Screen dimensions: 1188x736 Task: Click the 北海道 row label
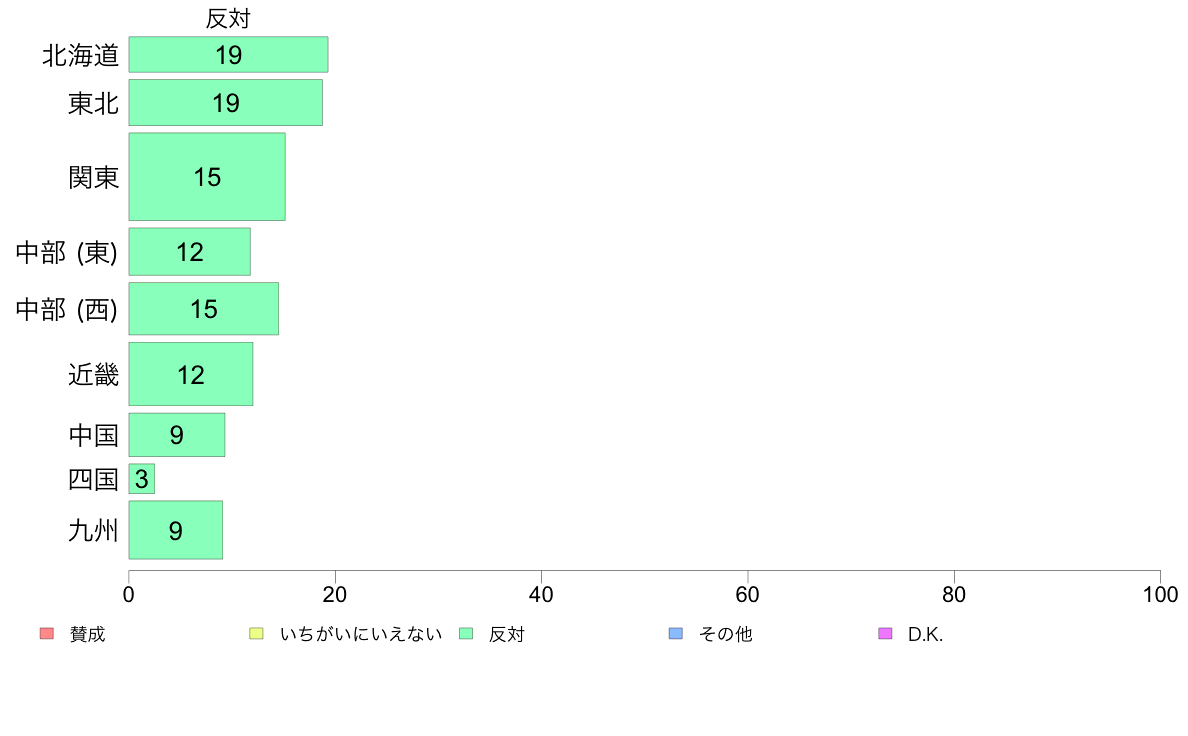(x=80, y=55)
